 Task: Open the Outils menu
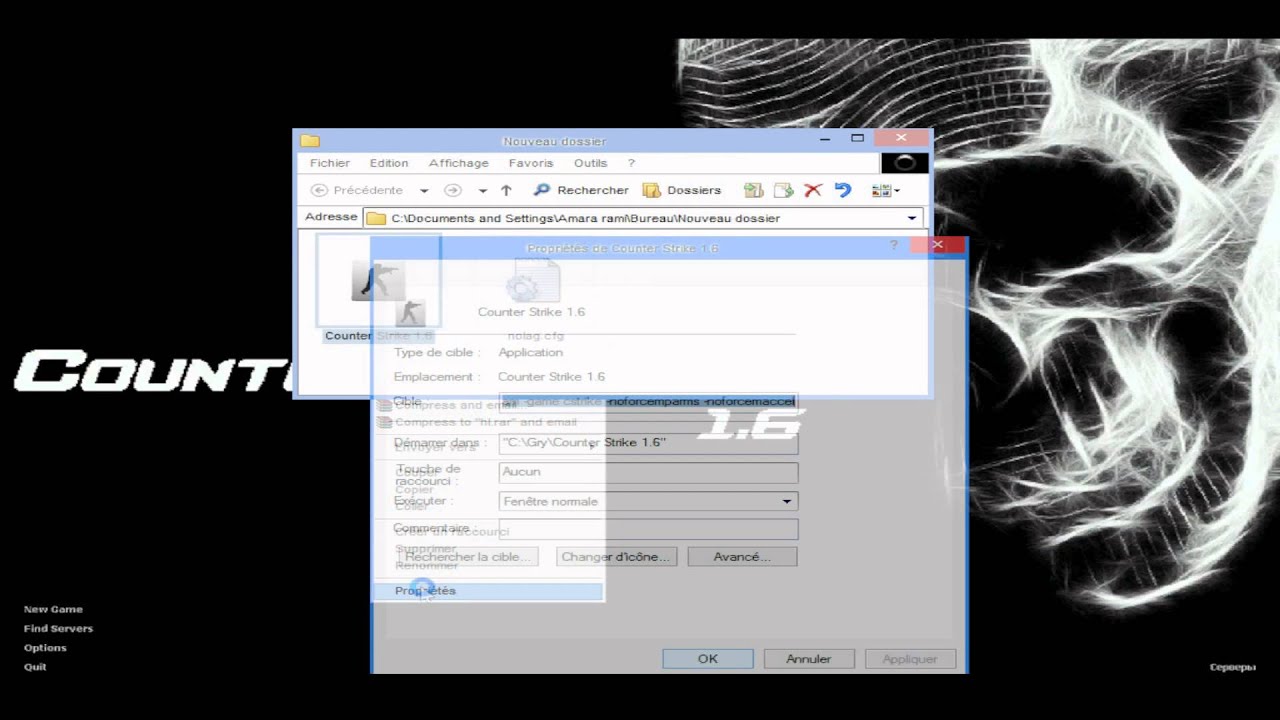click(590, 163)
